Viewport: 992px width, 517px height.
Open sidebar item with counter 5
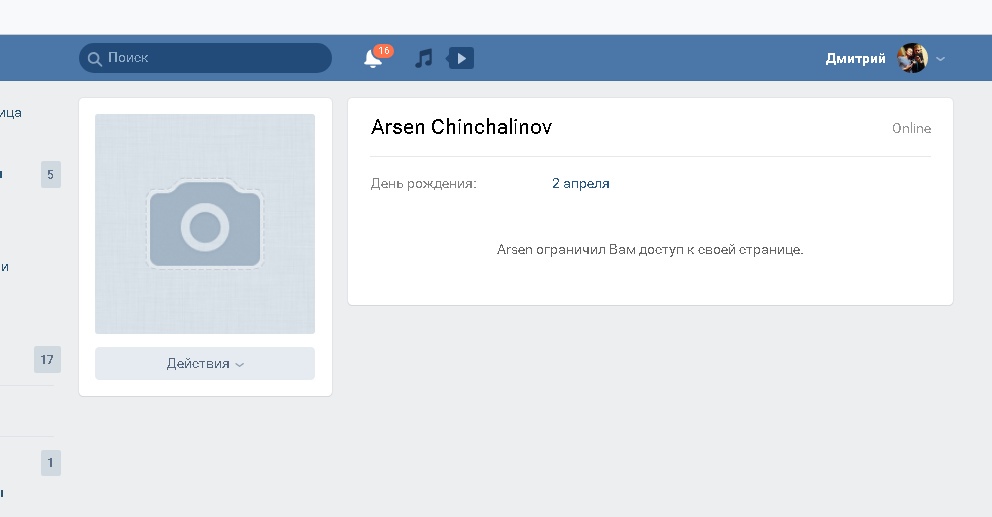[50, 175]
